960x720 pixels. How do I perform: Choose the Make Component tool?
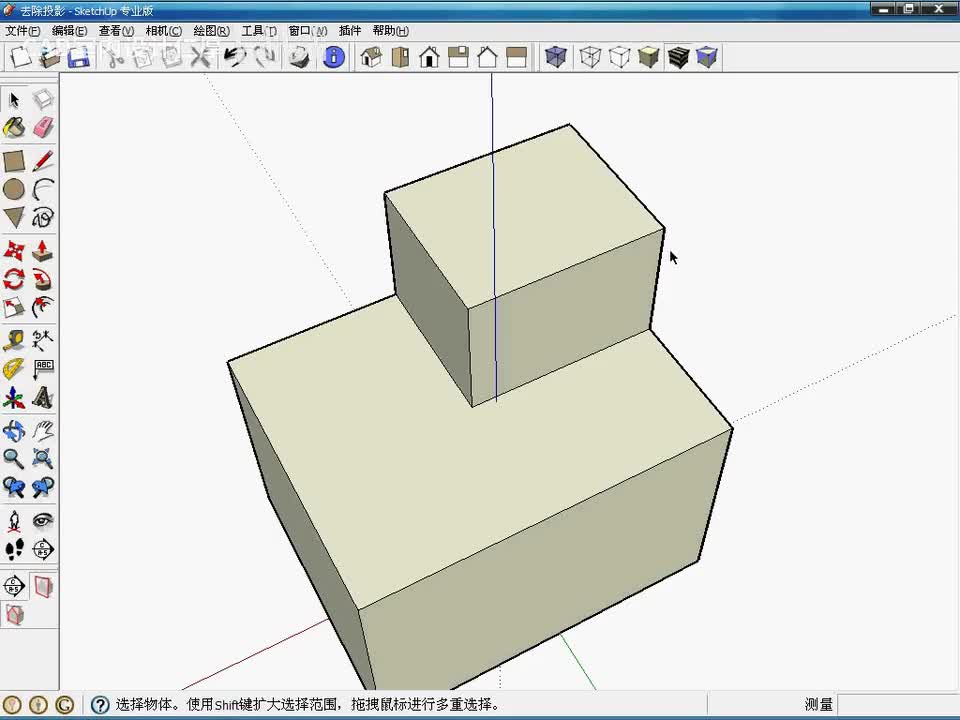[43, 99]
